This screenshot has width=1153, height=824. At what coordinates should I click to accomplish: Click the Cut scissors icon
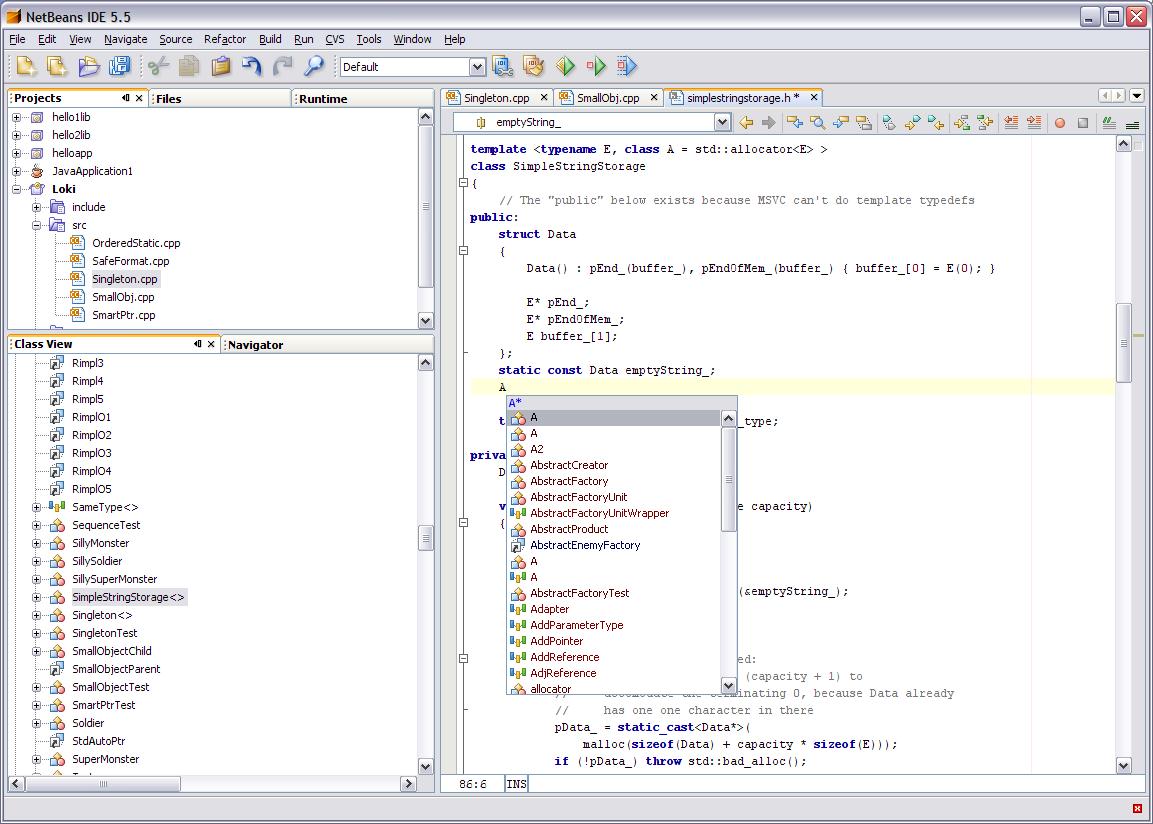click(157, 66)
